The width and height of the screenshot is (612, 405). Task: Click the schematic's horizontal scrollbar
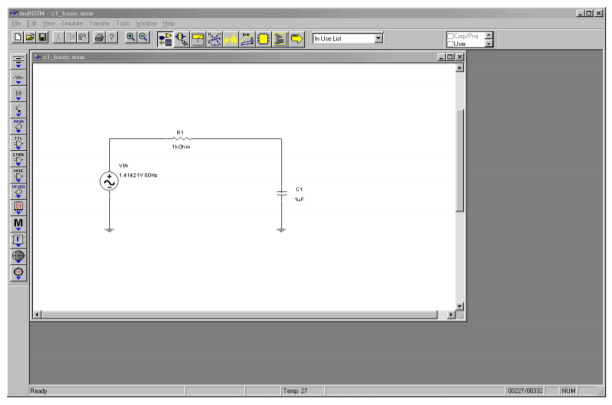tap(240, 315)
